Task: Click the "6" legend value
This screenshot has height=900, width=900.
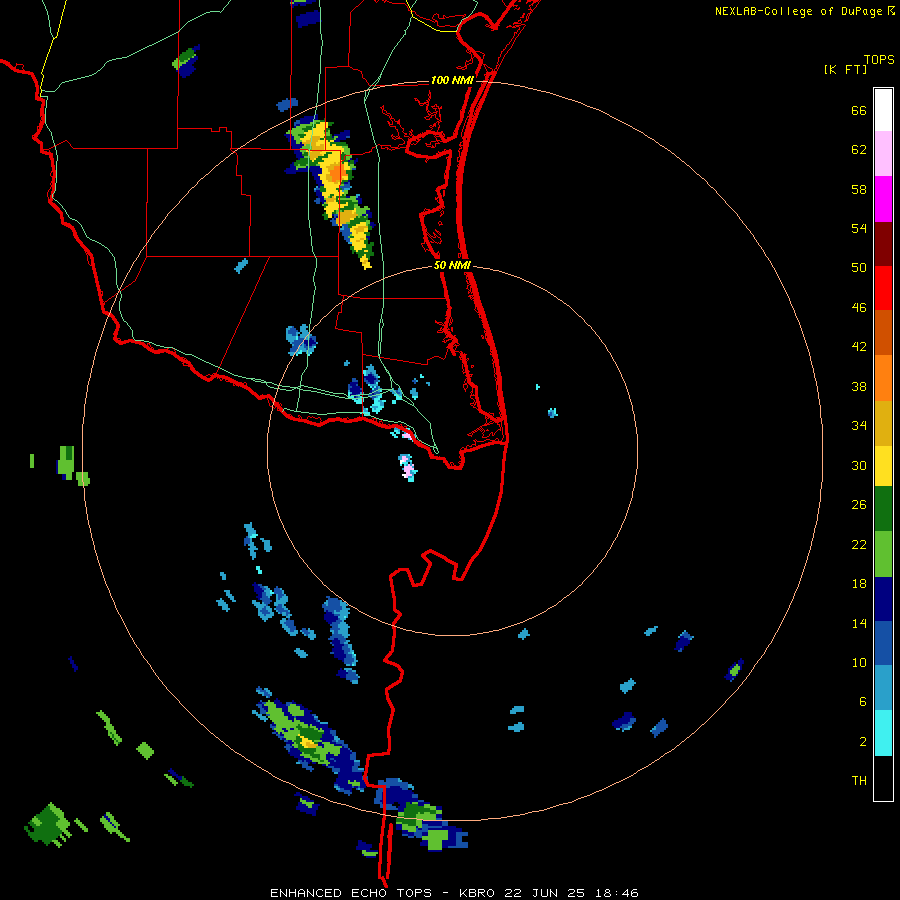Action: 863,702
